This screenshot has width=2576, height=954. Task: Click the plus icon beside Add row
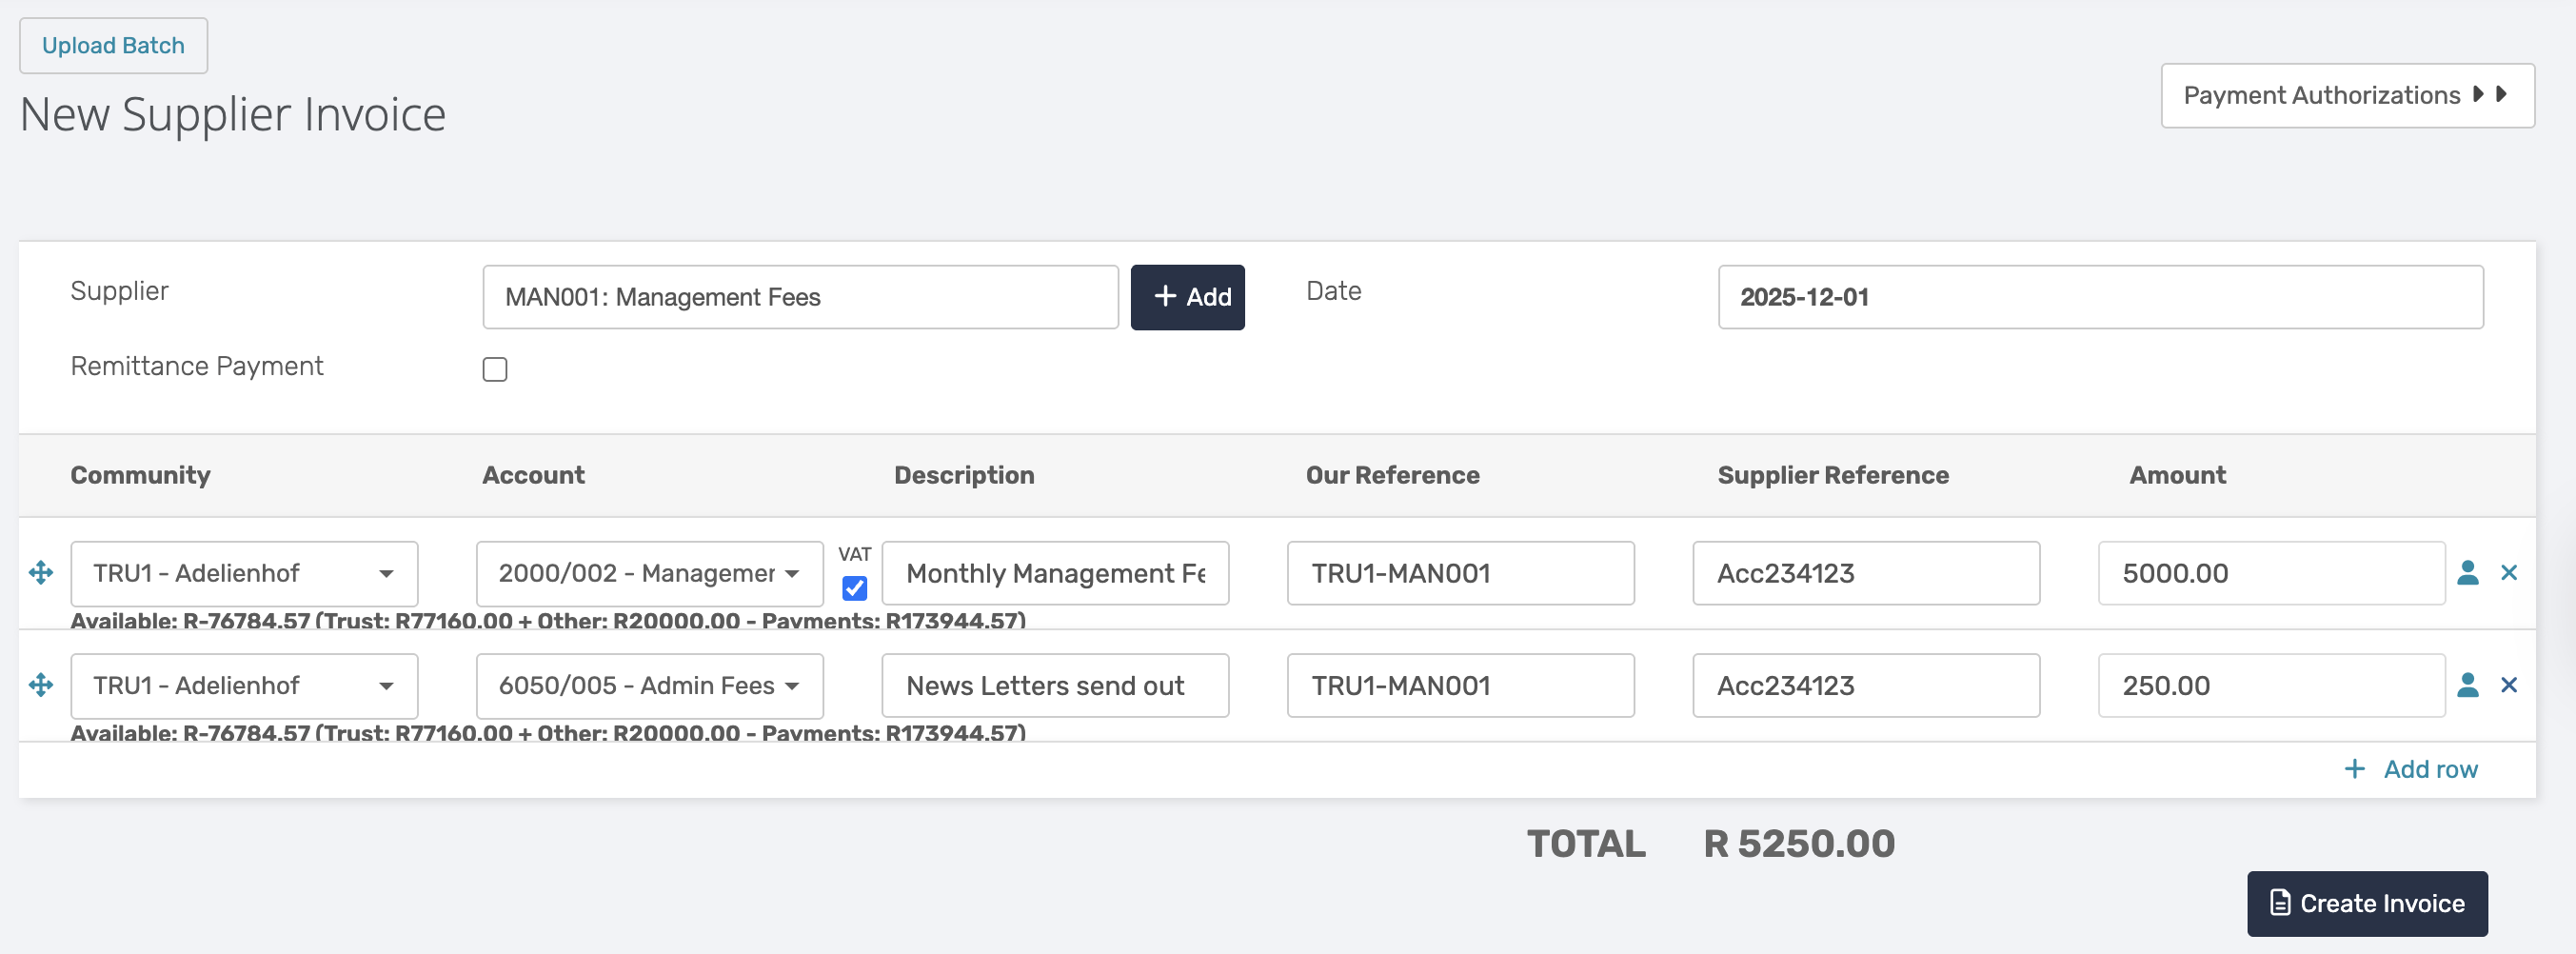2354,769
